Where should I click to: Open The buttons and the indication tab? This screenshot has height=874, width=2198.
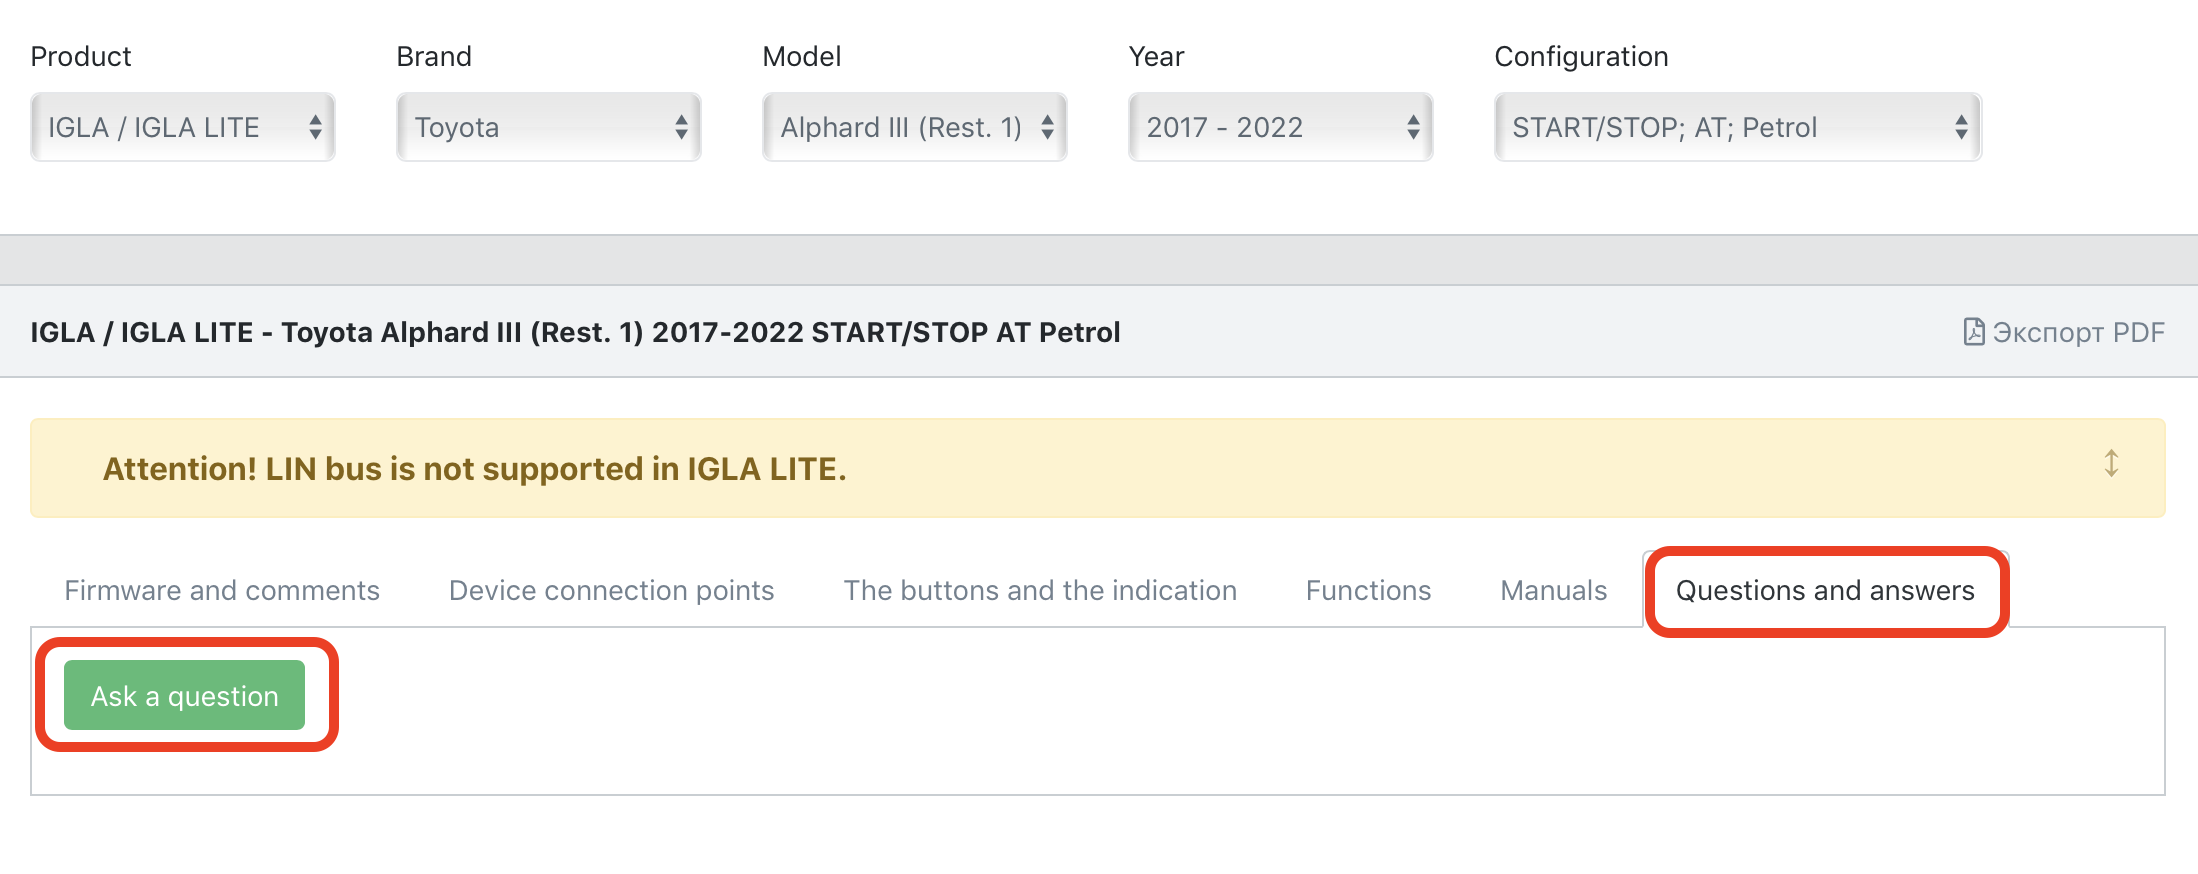coord(1040,591)
